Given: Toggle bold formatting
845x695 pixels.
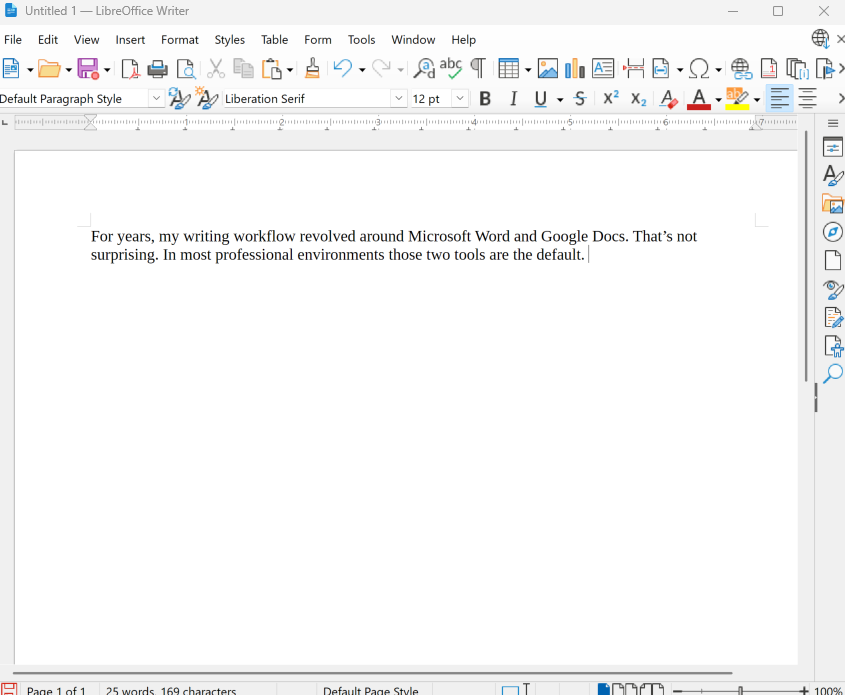Looking at the screenshot, I should click(x=485, y=99).
